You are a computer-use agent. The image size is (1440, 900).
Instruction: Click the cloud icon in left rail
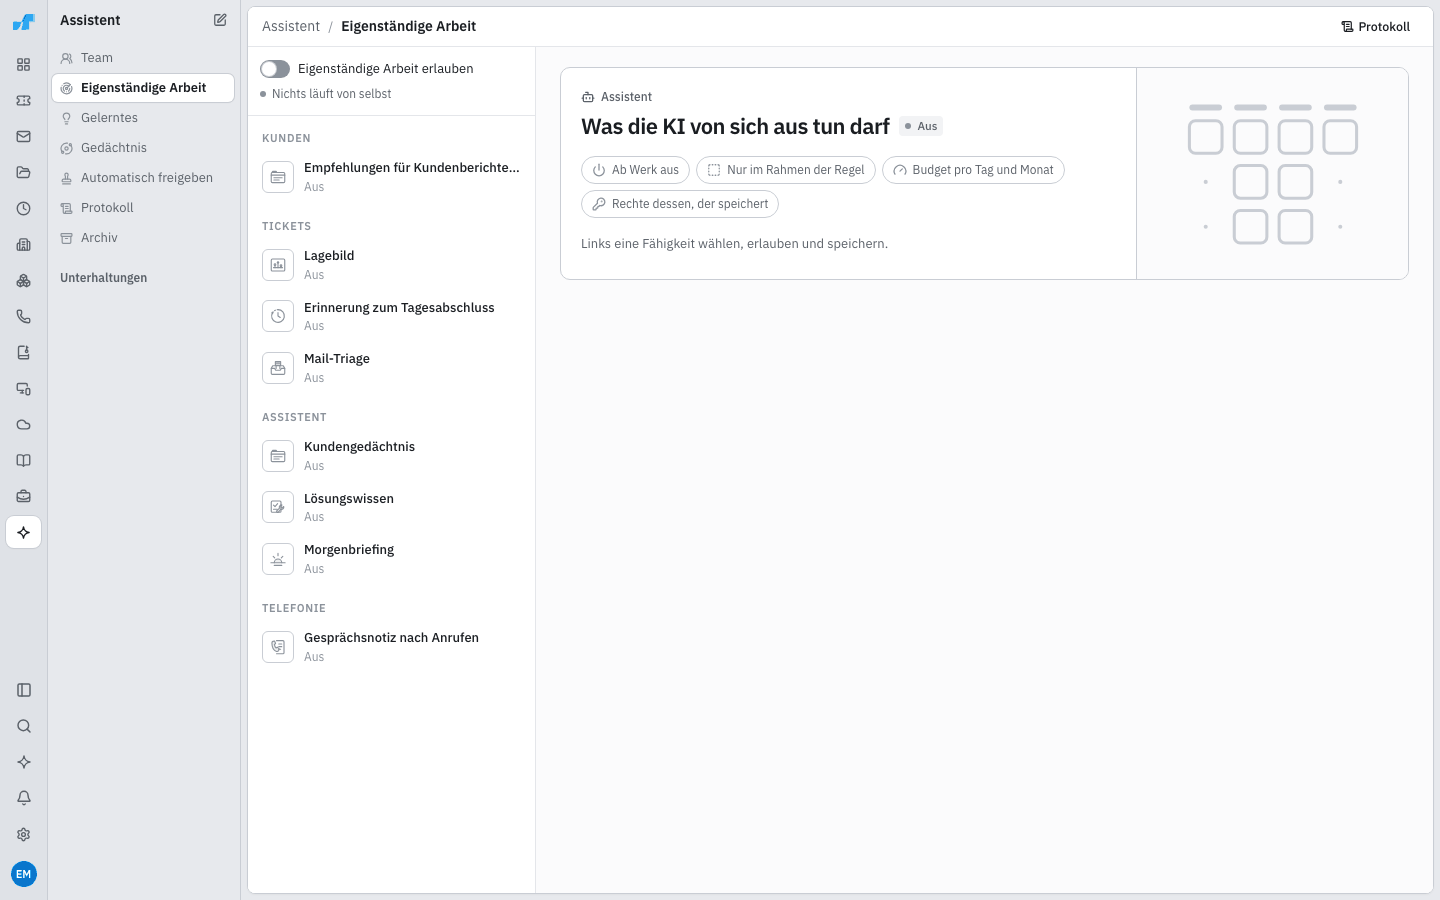coord(24,425)
